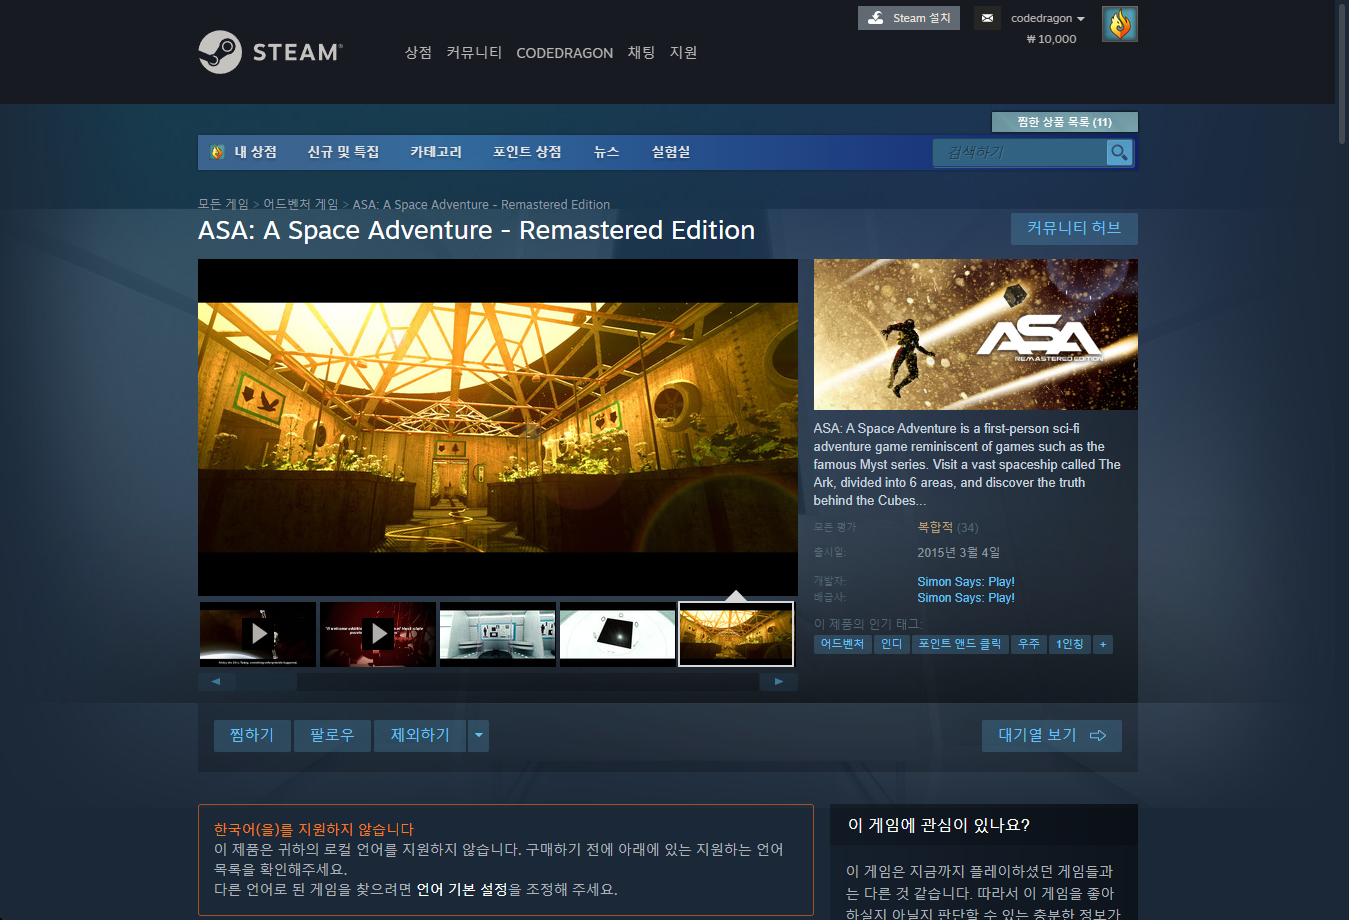The width and height of the screenshot is (1349, 920).
Task: Click the store search input field
Action: point(1020,152)
